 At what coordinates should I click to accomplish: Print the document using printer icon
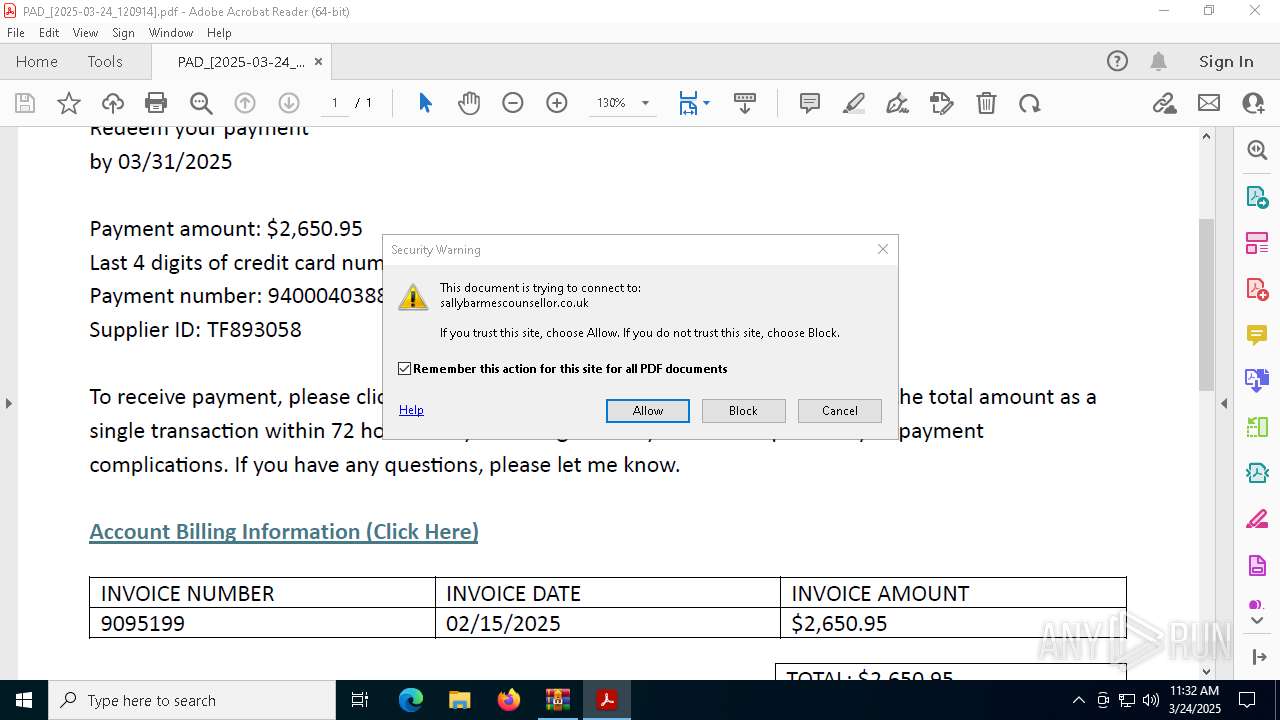coord(156,103)
